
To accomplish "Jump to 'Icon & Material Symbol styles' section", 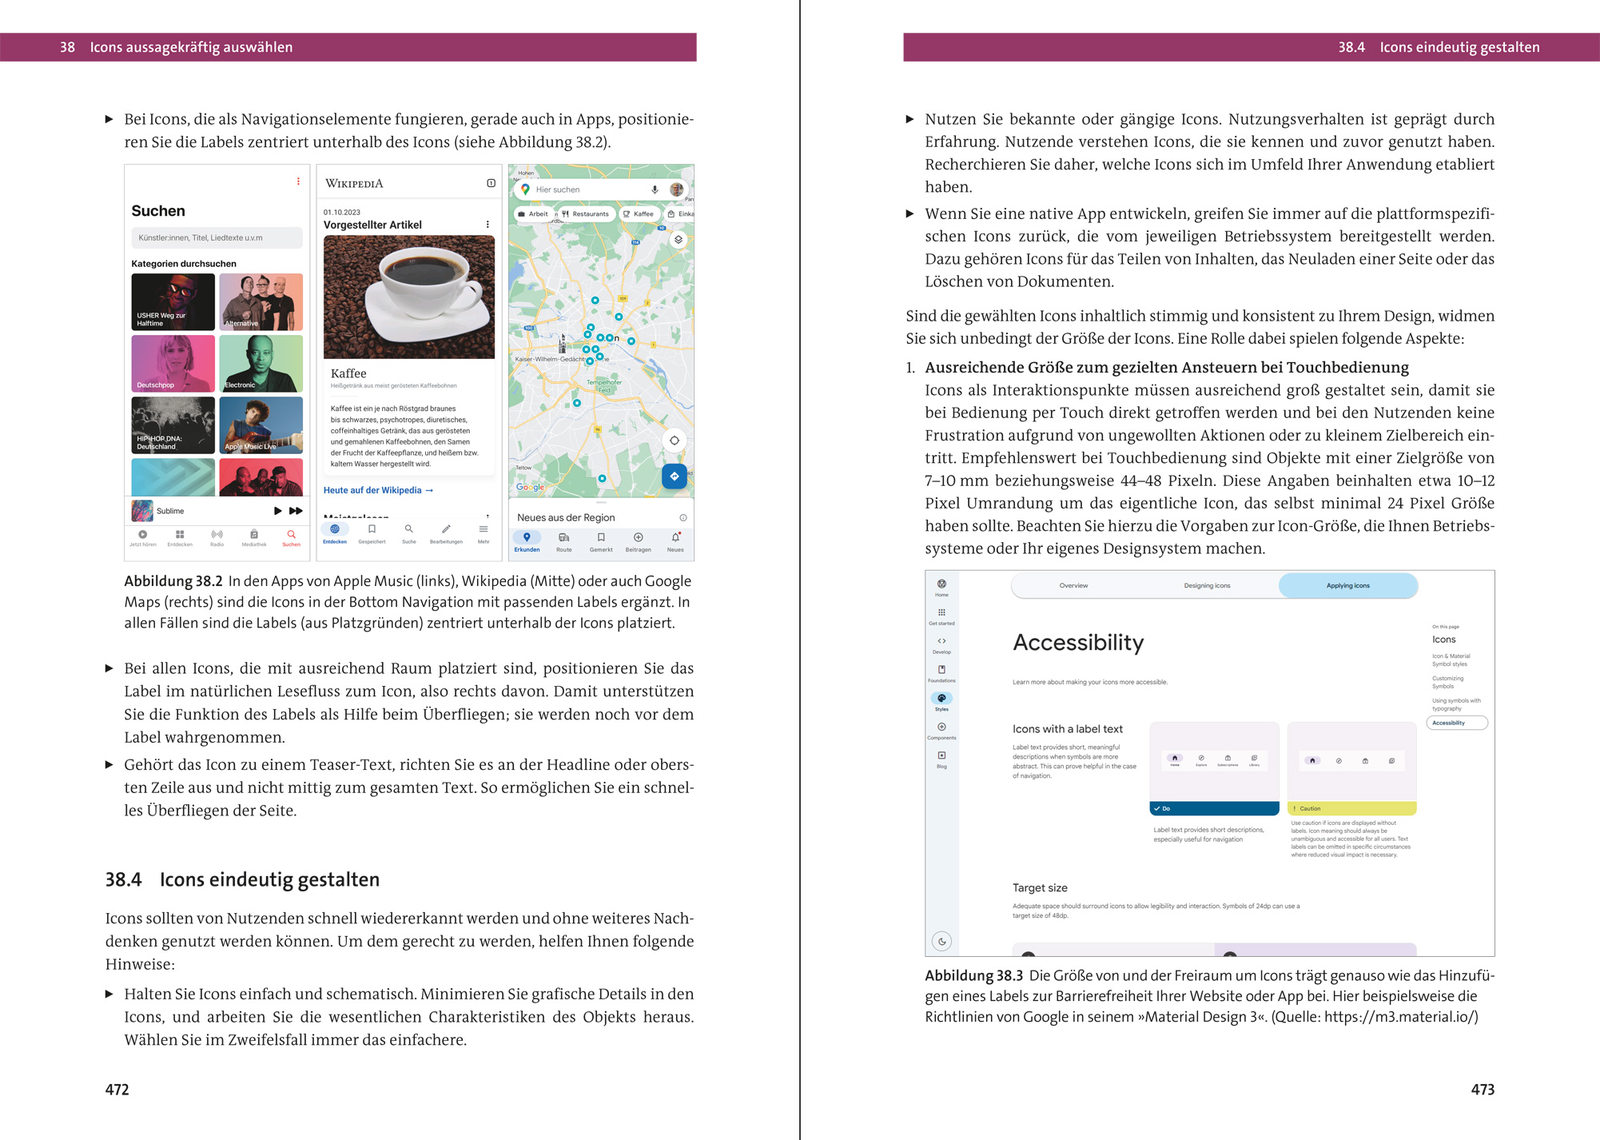I will pos(1450,660).
